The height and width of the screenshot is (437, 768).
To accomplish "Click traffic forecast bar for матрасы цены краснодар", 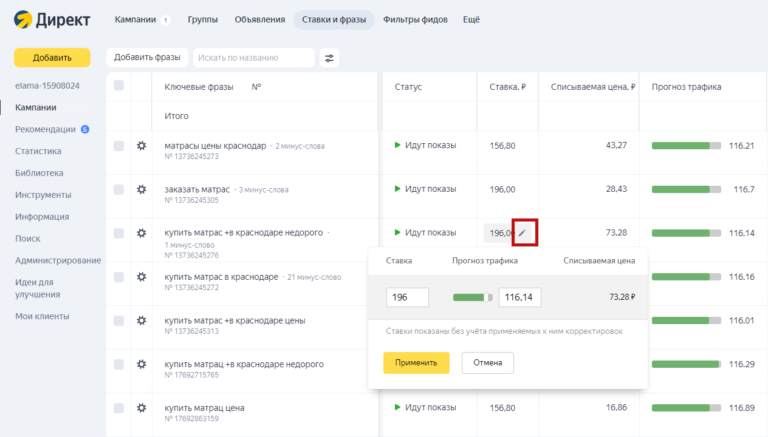I will (x=686, y=146).
